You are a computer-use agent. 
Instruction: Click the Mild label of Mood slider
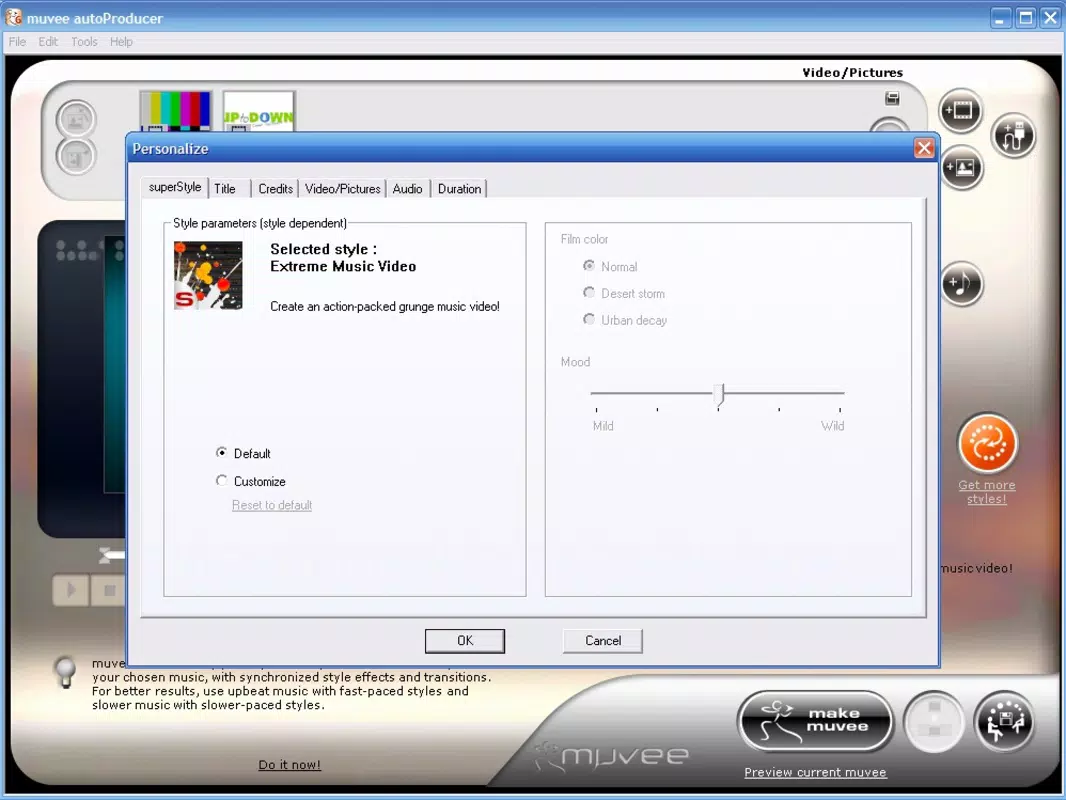603,426
